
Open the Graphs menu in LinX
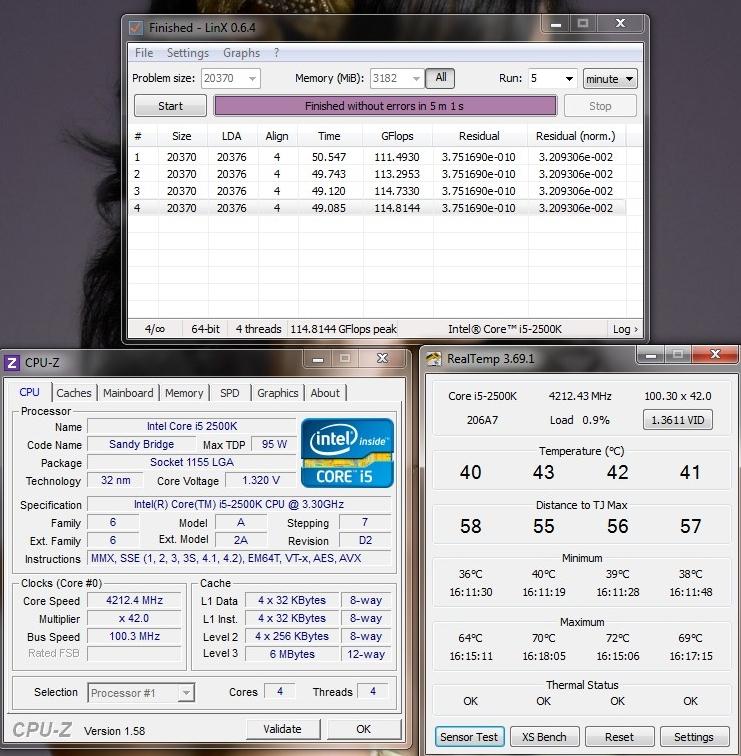pos(241,53)
